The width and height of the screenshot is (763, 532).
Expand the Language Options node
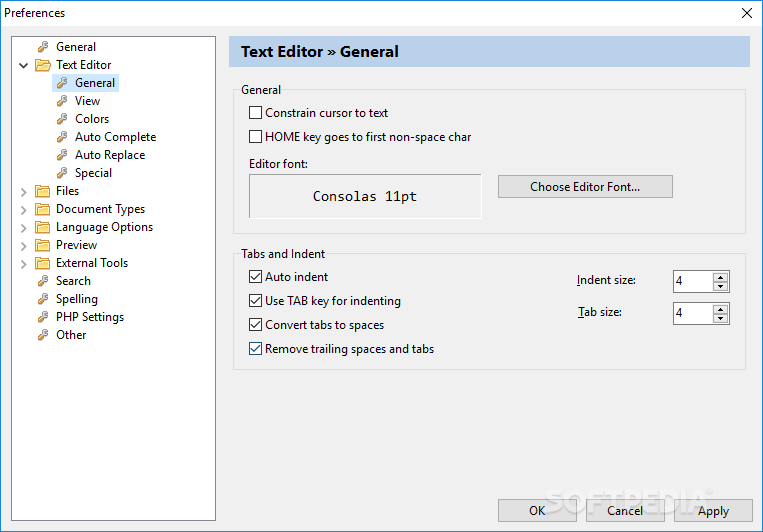23,227
